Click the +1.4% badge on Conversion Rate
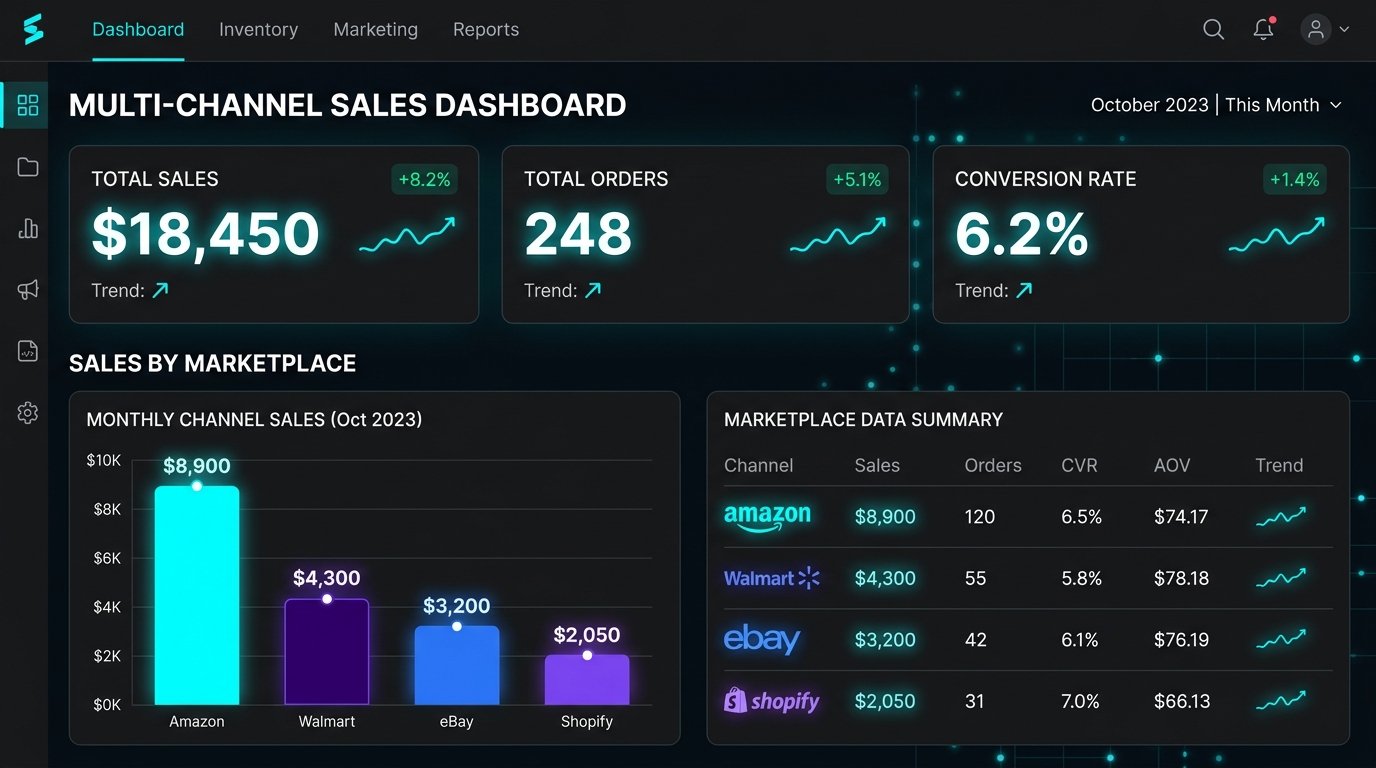 [x=1295, y=180]
